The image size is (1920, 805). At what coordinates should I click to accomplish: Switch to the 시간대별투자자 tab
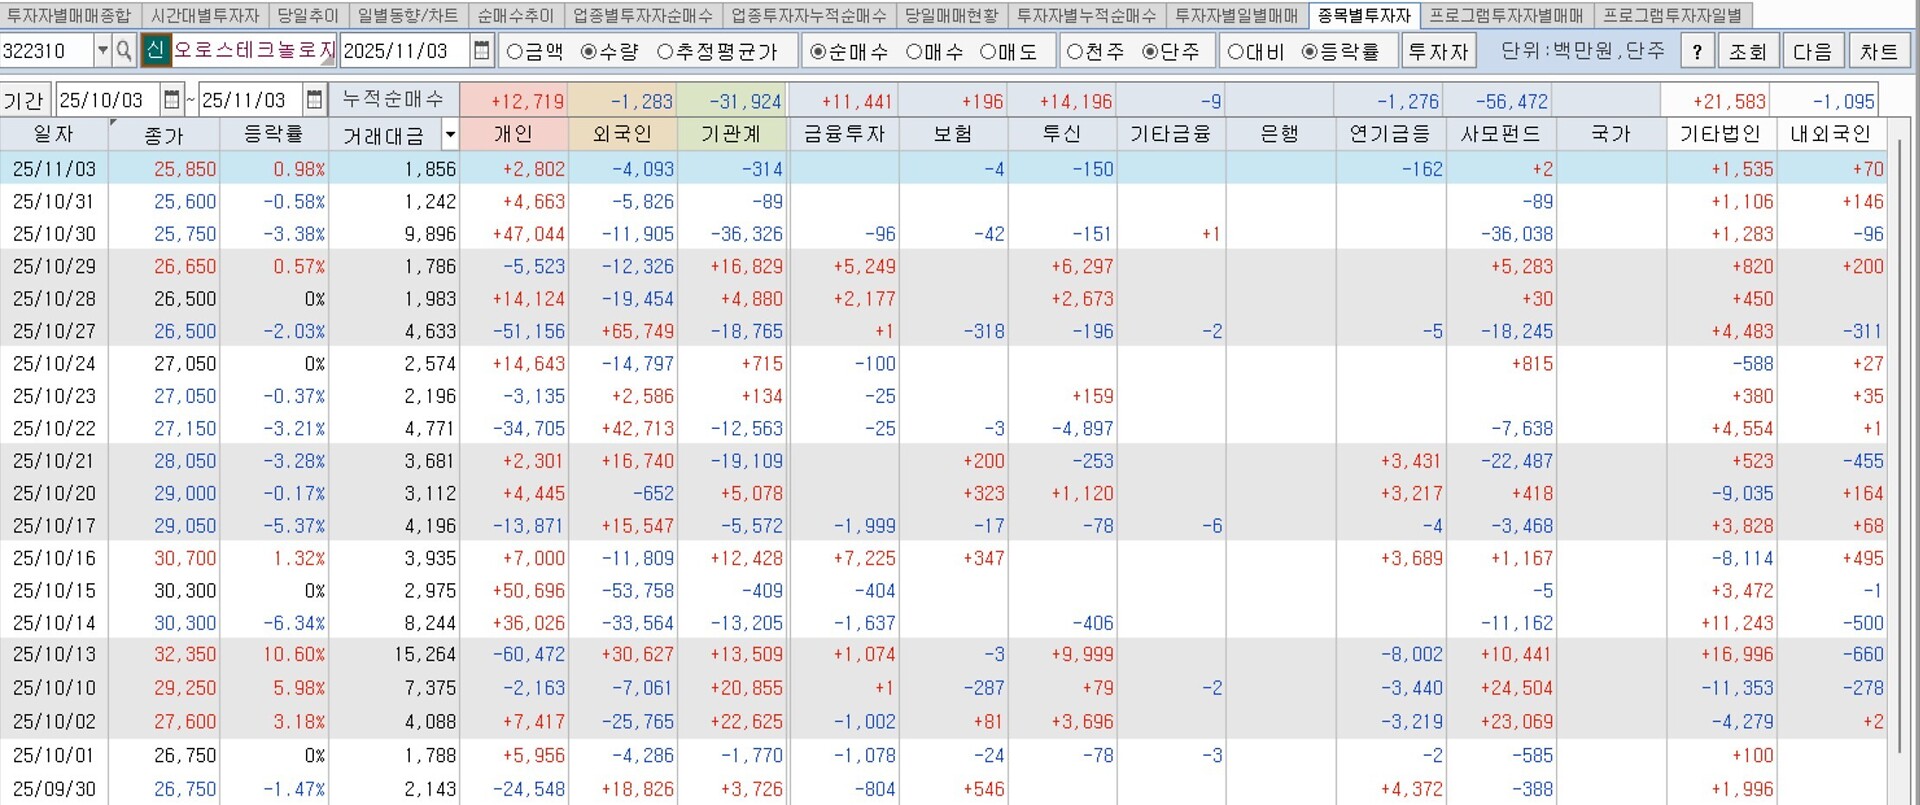[x=205, y=15]
